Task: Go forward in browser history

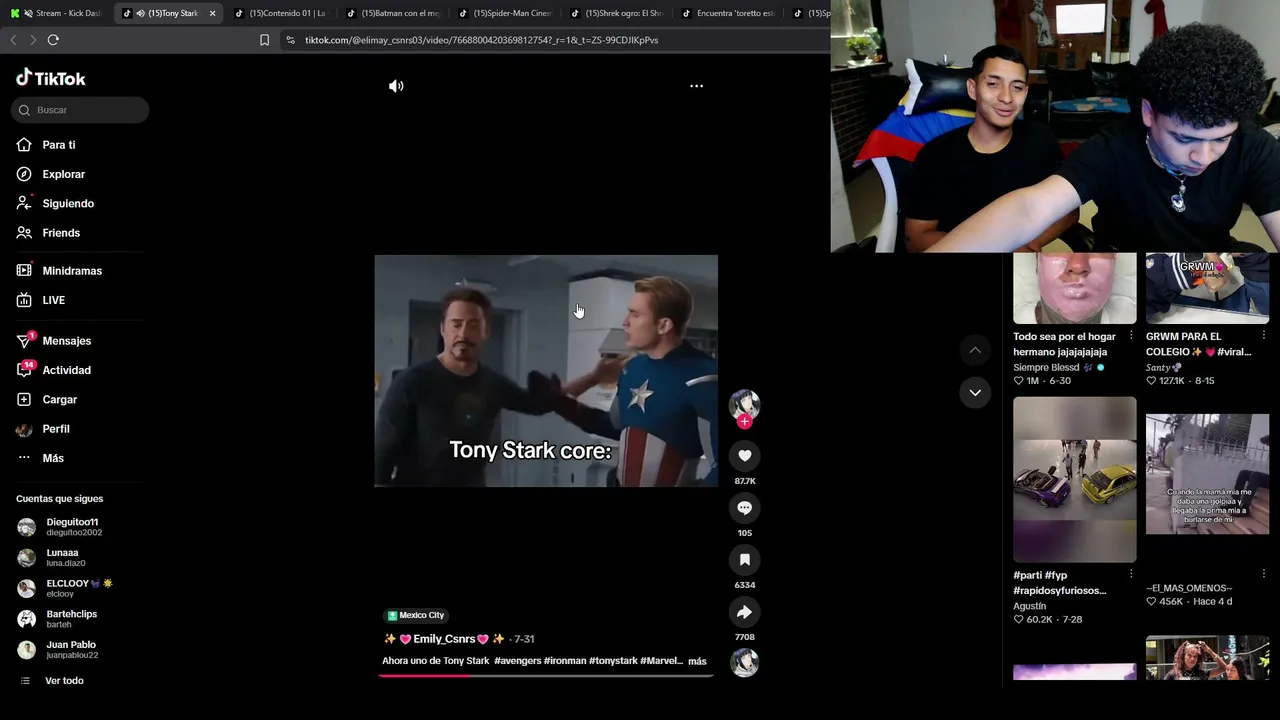Action: click(x=33, y=40)
